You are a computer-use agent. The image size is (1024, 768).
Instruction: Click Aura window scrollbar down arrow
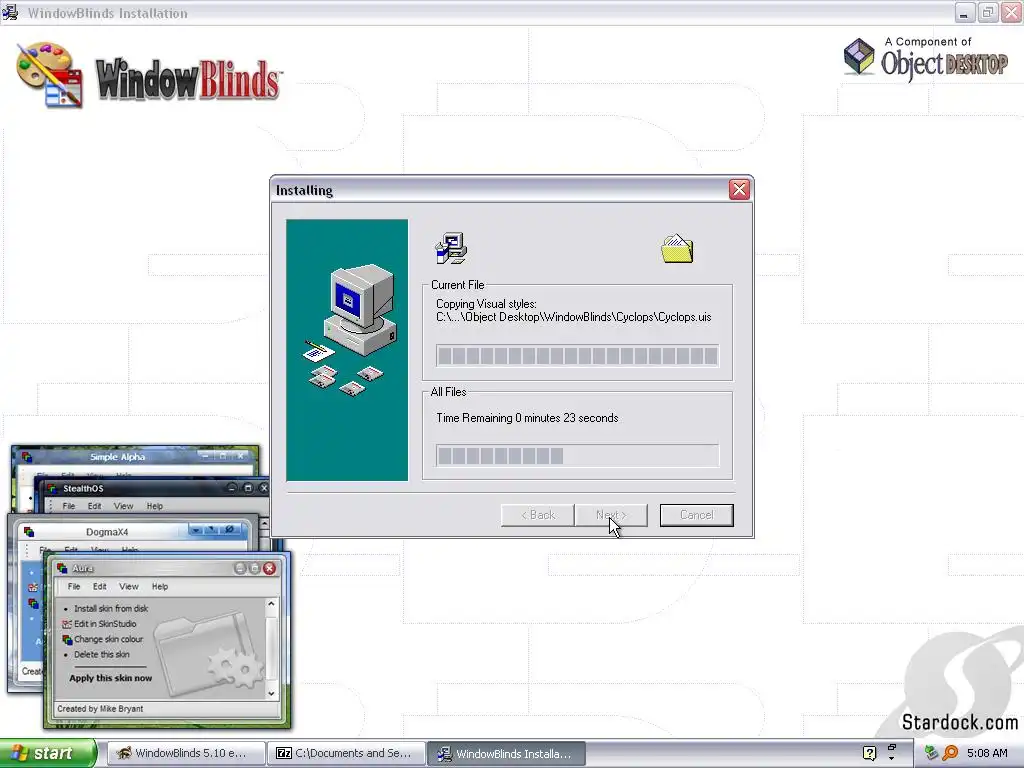click(x=272, y=694)
